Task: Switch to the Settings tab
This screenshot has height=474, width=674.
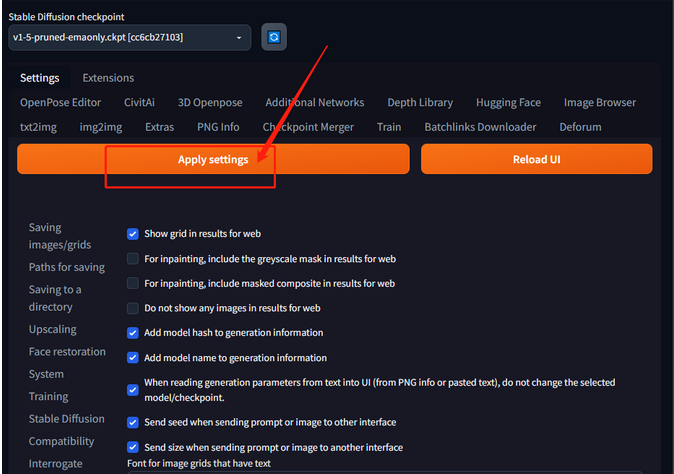Action: [x=40, y=78]
